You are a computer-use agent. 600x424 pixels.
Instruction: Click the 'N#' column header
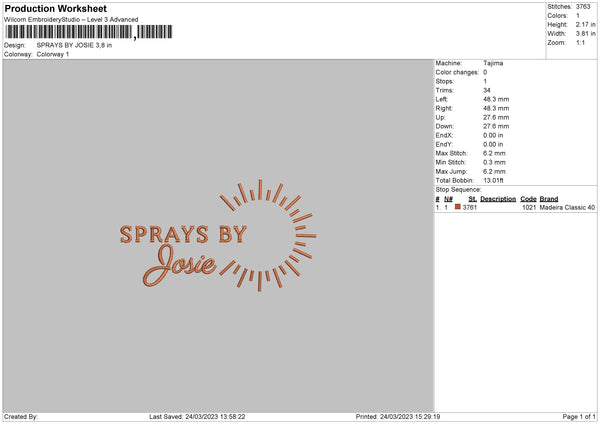click(x=448, y=198)
